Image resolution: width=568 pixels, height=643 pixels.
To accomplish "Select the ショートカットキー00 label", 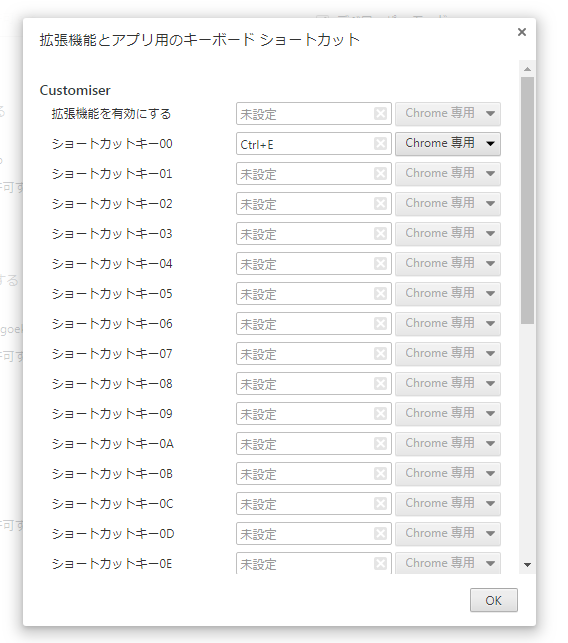I will (x=112, y=144).
